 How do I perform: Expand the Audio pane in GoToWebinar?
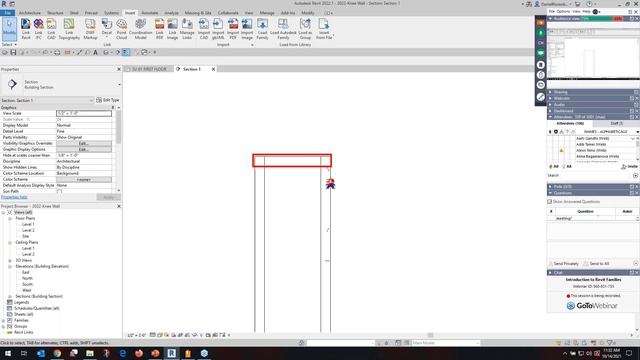click(550, 104)
